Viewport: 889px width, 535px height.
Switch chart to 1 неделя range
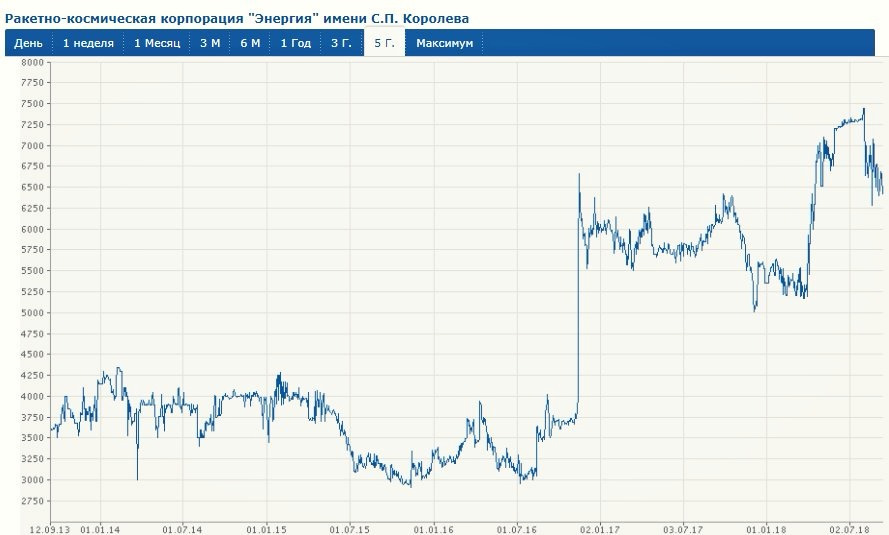(88, 43)
